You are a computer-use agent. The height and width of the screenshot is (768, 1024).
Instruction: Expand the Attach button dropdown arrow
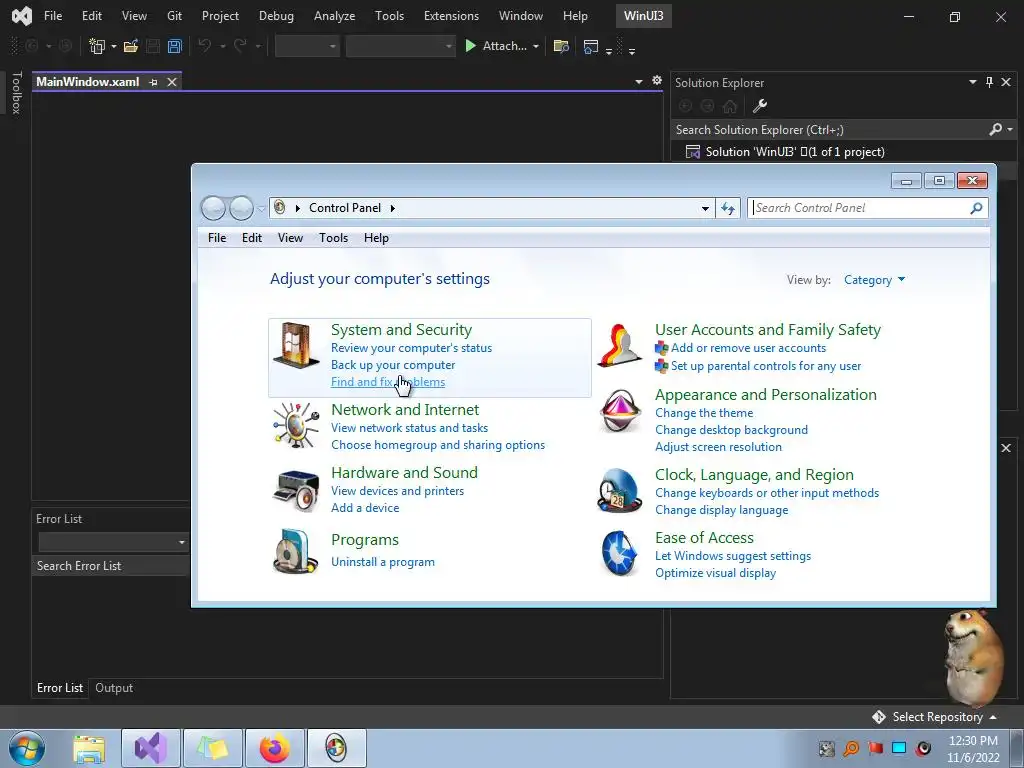tap(536, 46)
